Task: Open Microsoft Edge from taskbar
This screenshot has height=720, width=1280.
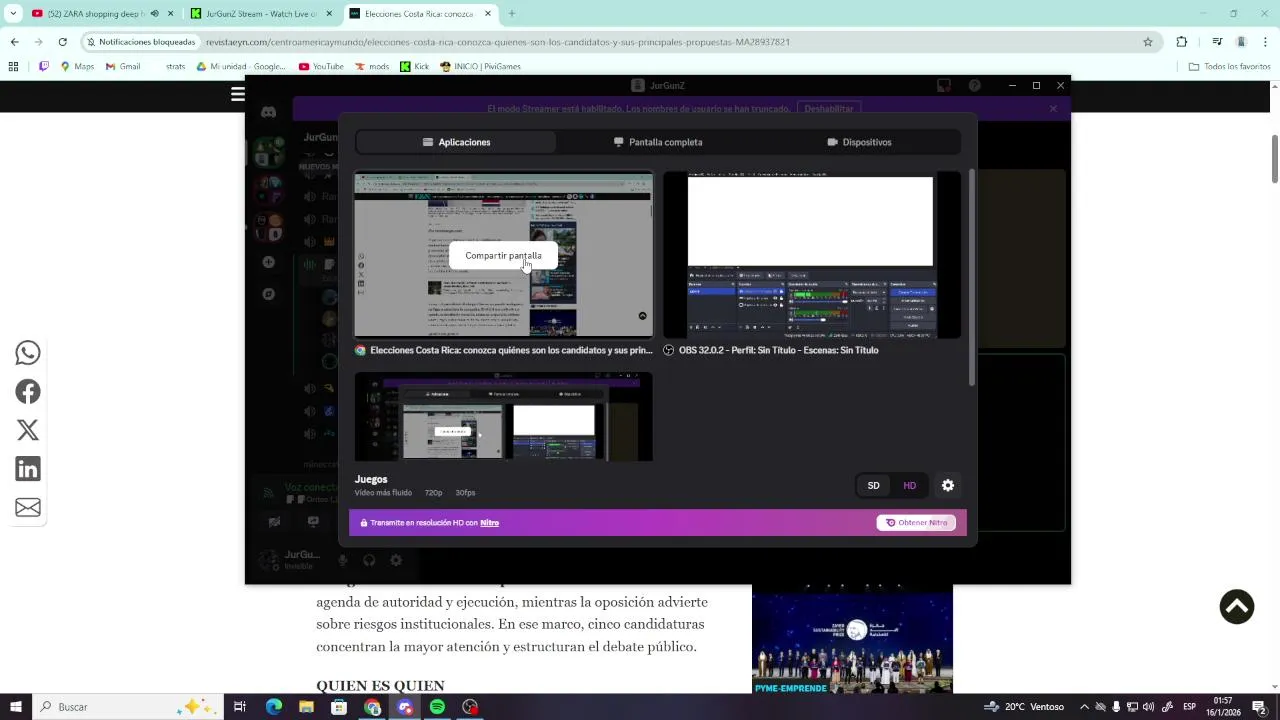Action: click(x=273, y=707)
